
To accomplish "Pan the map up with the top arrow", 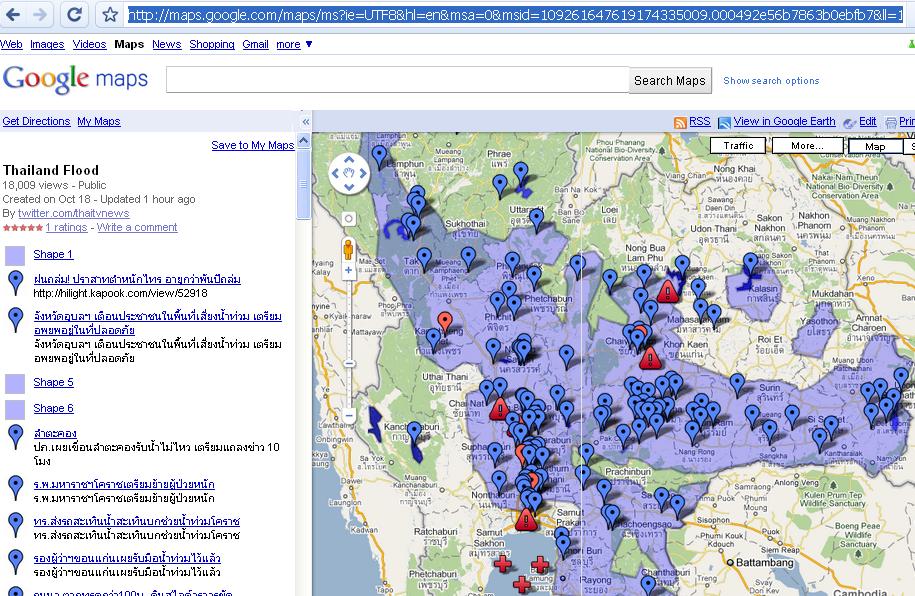I will 349,159.
